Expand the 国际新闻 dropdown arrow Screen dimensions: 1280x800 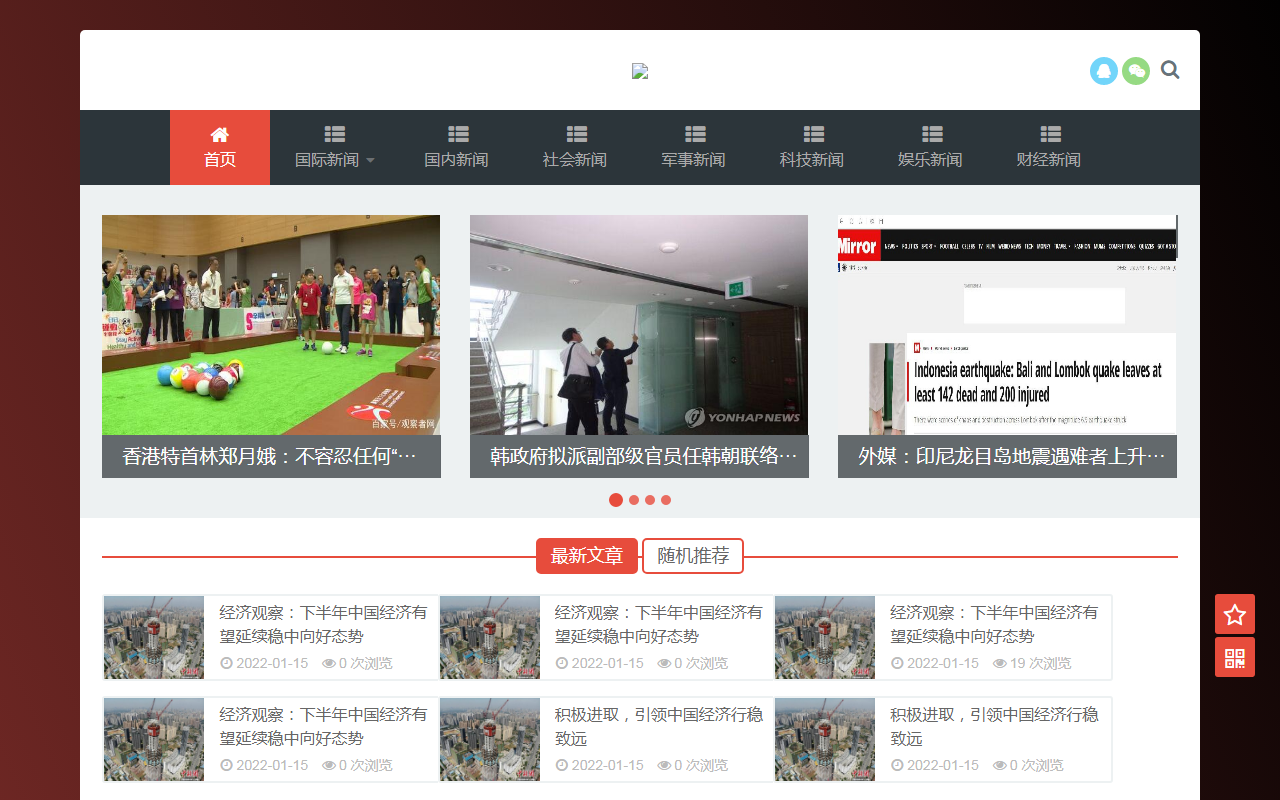coord(370,160)
